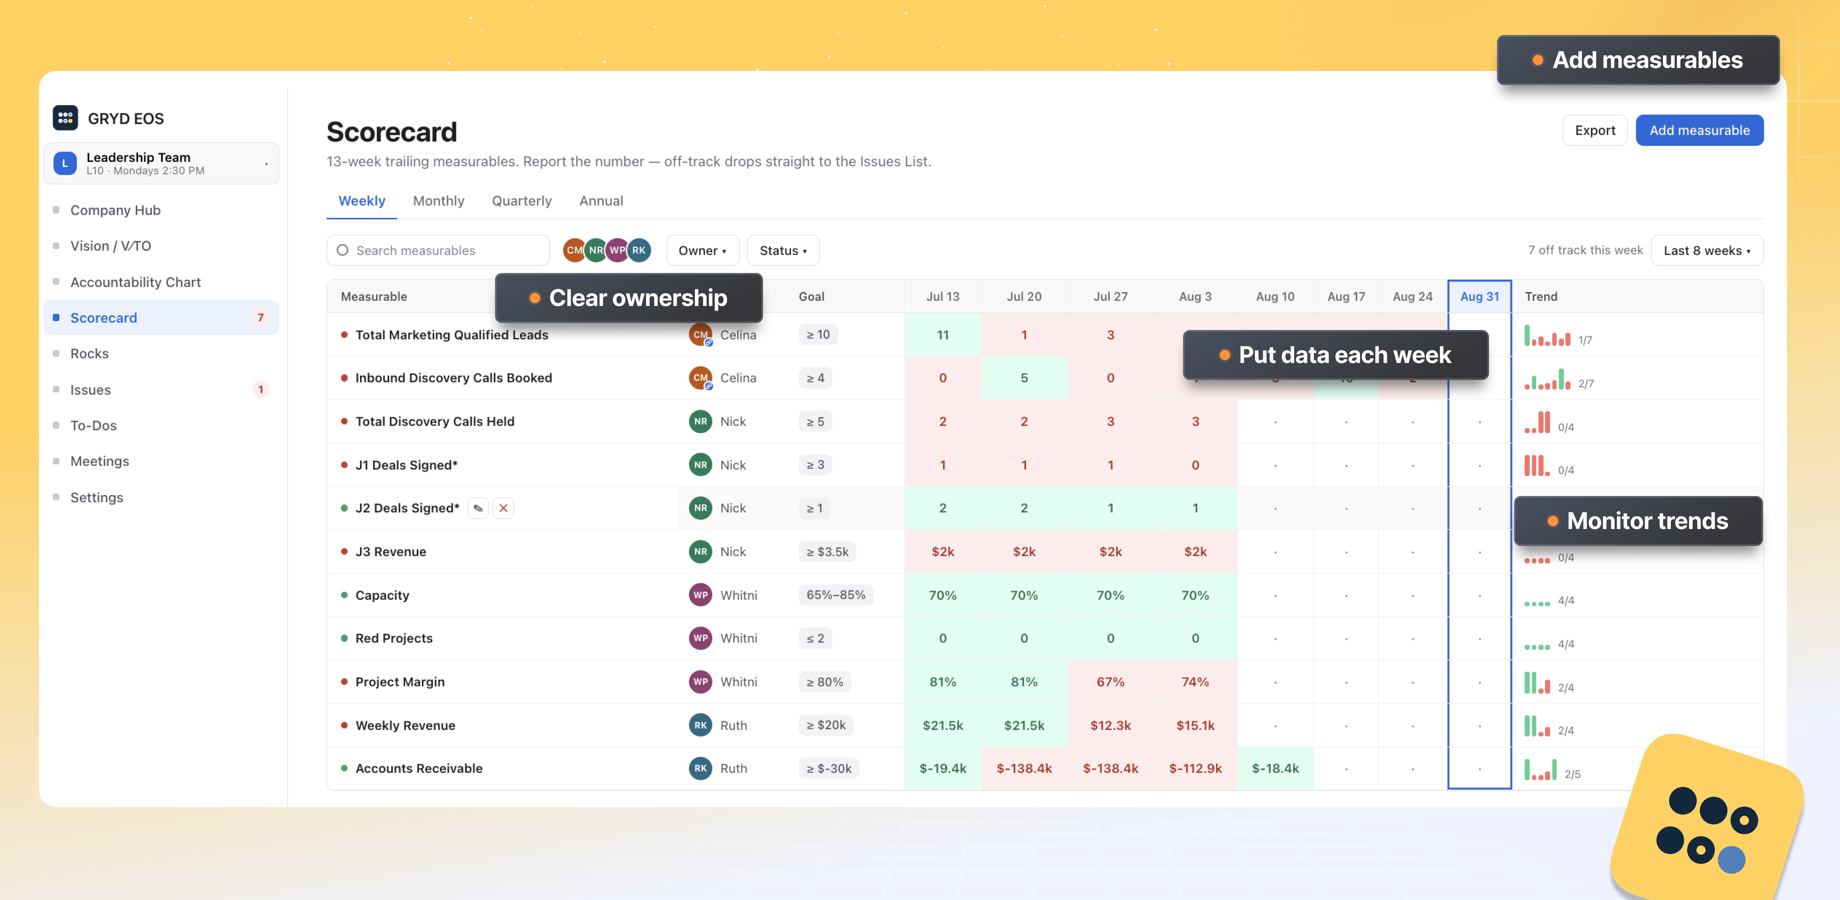This screenshot has width=1840, height=900.
Task: Click the GRYD EOS logo icon
Action: pyautogui.click(x=65, y=118)
